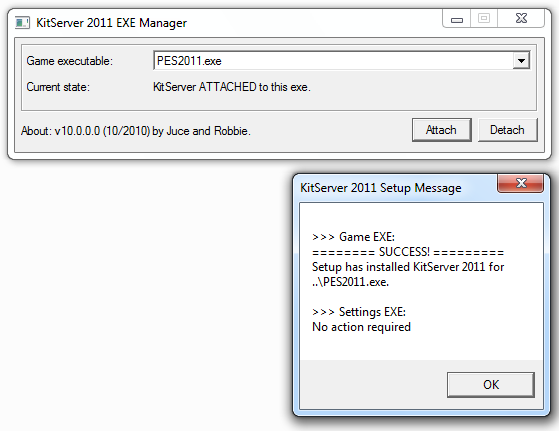Close the KitServer 2011 EXE Manager window
The image size is (559, 431).
(521, 19)
